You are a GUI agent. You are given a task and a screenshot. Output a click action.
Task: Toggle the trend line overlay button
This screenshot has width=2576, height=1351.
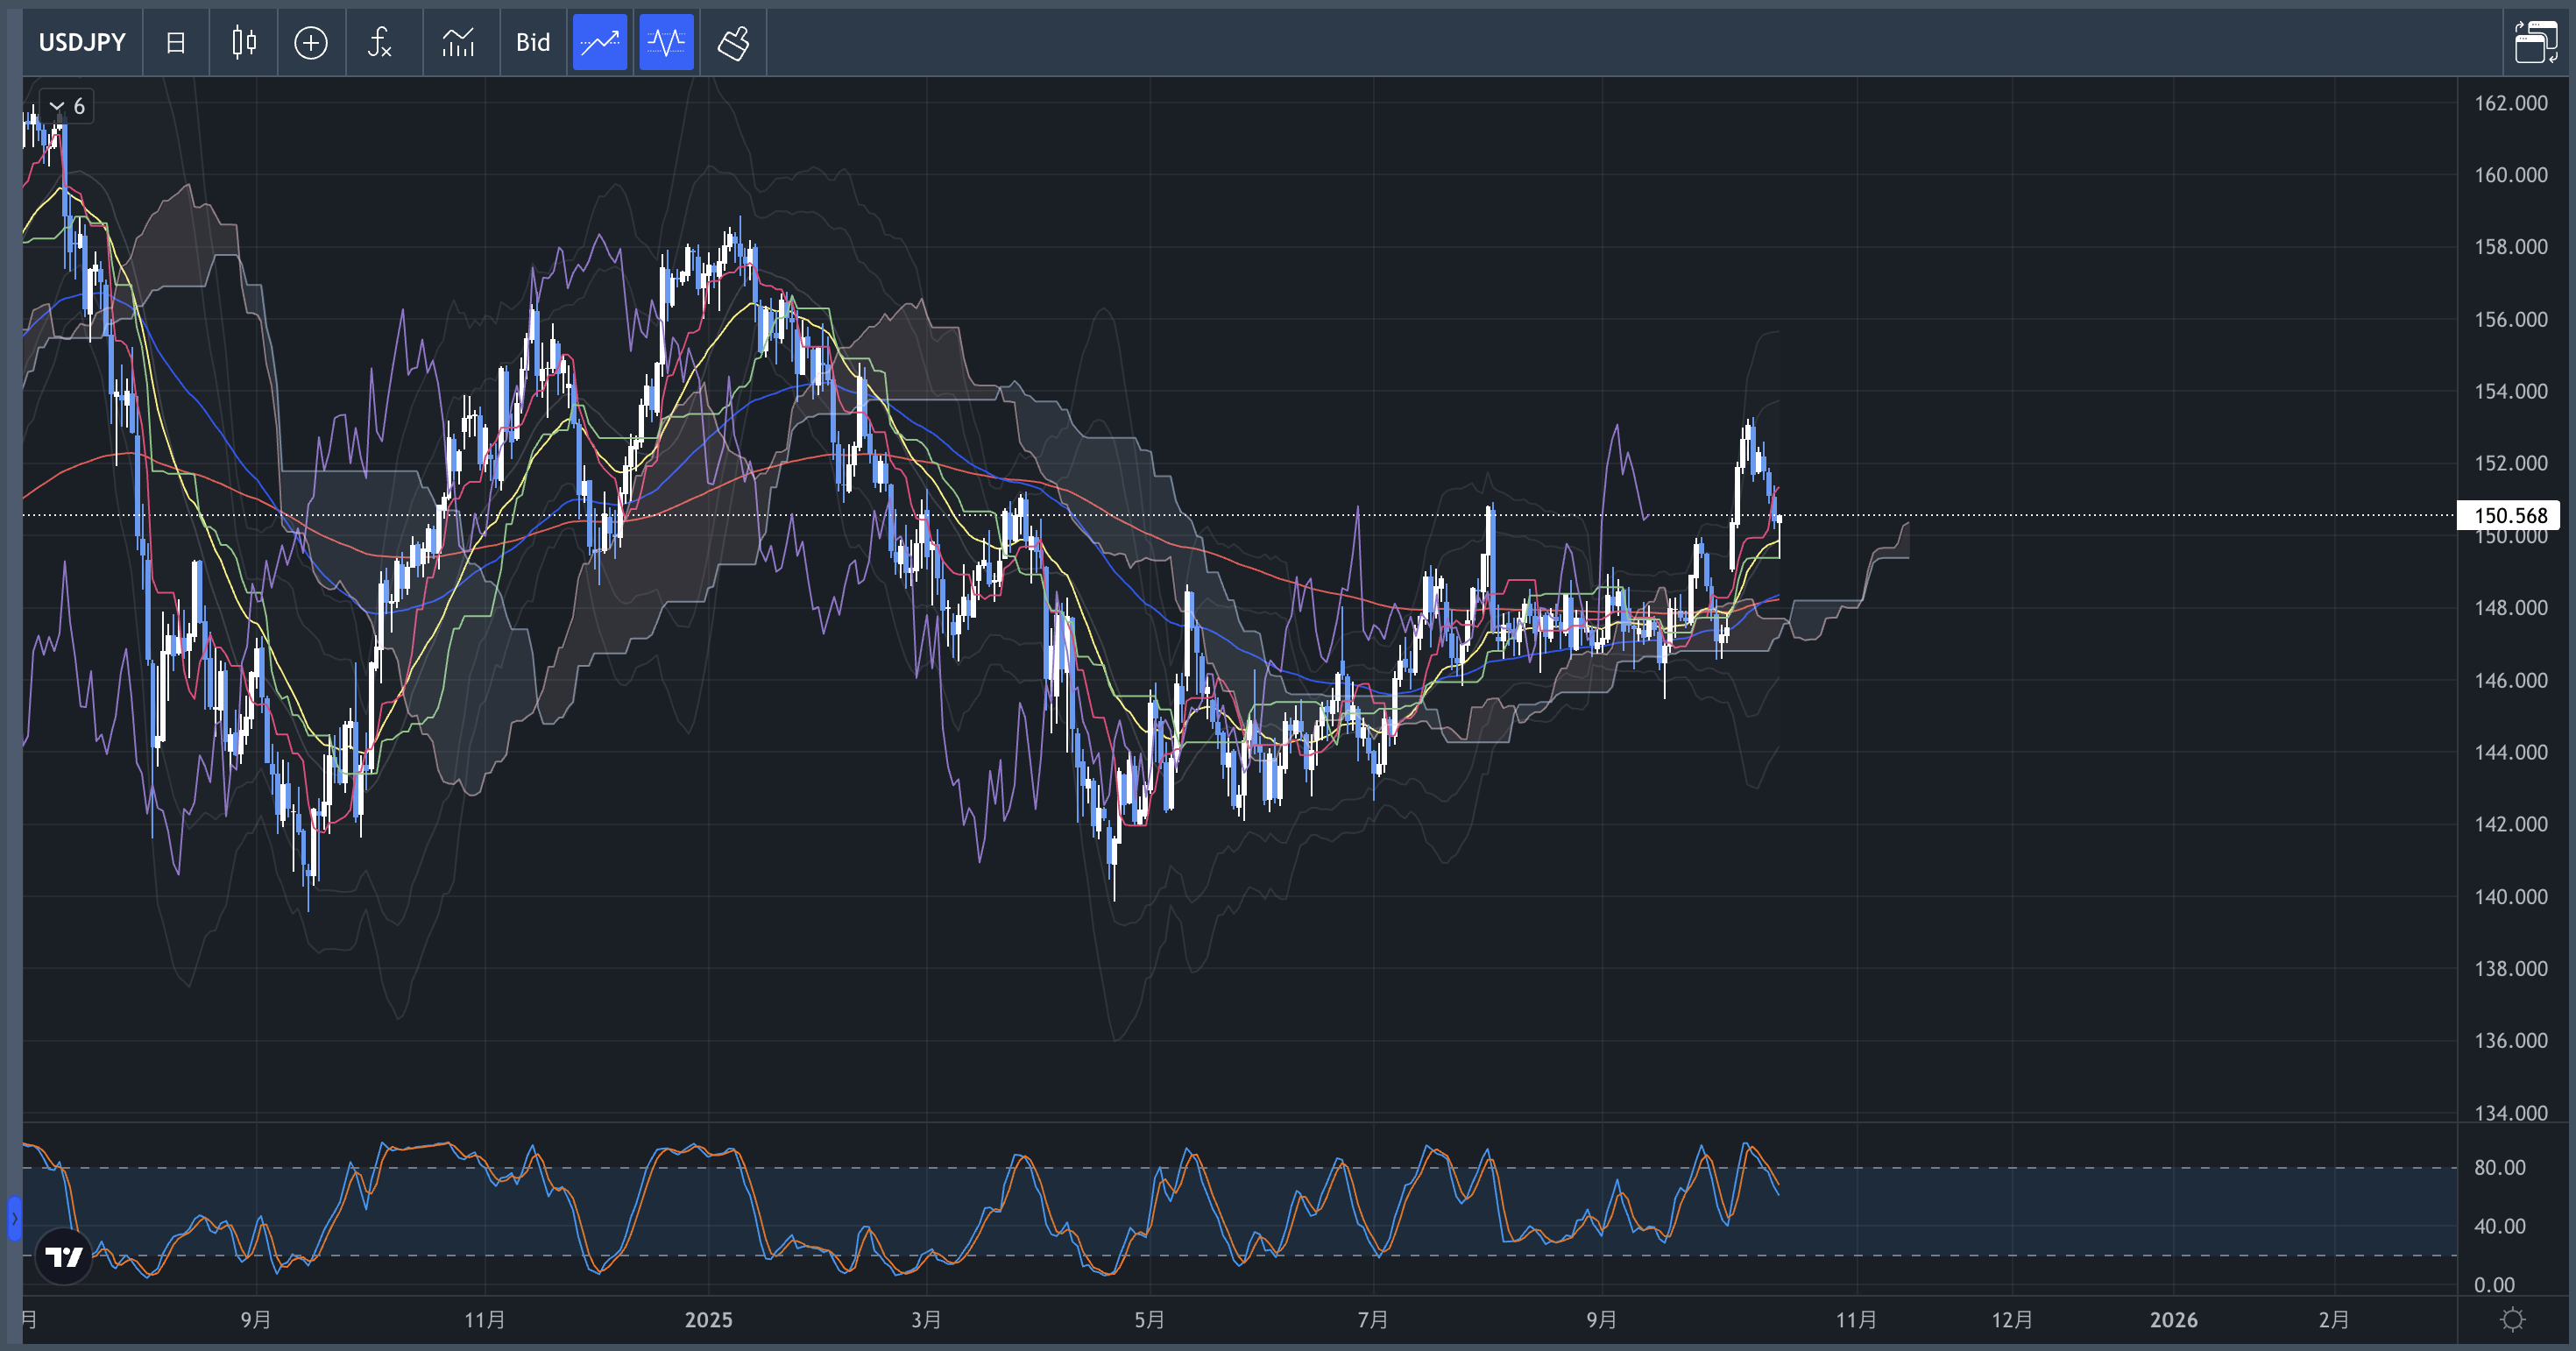(x=599, y=42)
